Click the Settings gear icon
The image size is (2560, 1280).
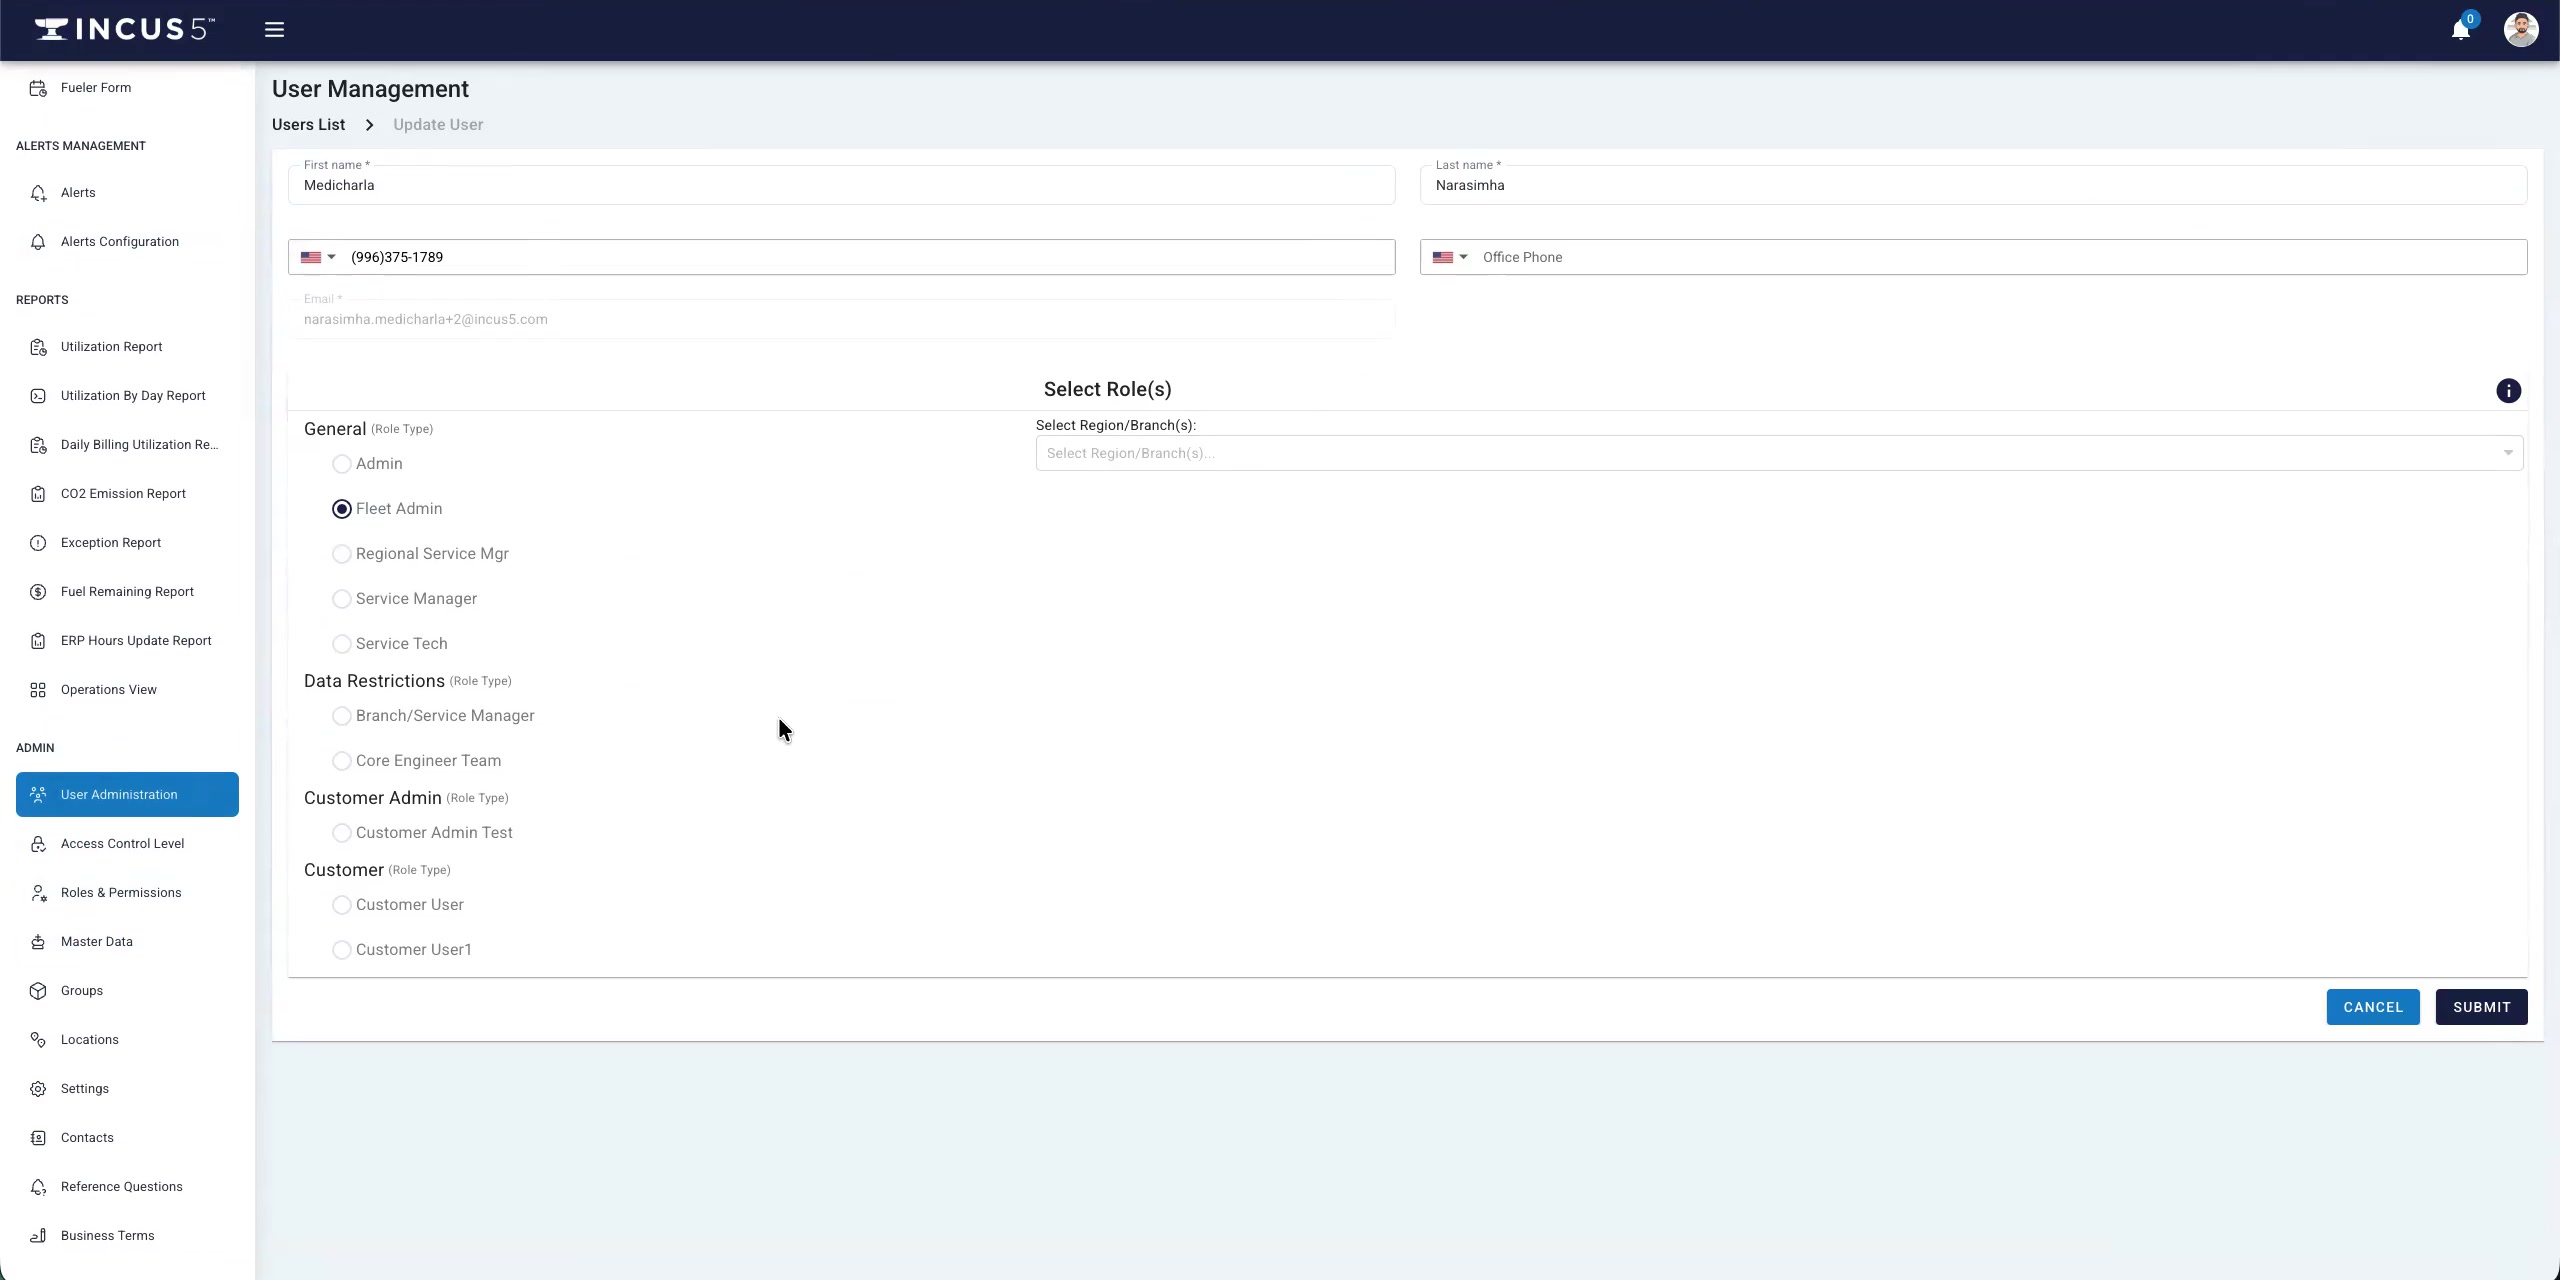click(38, 1089)
